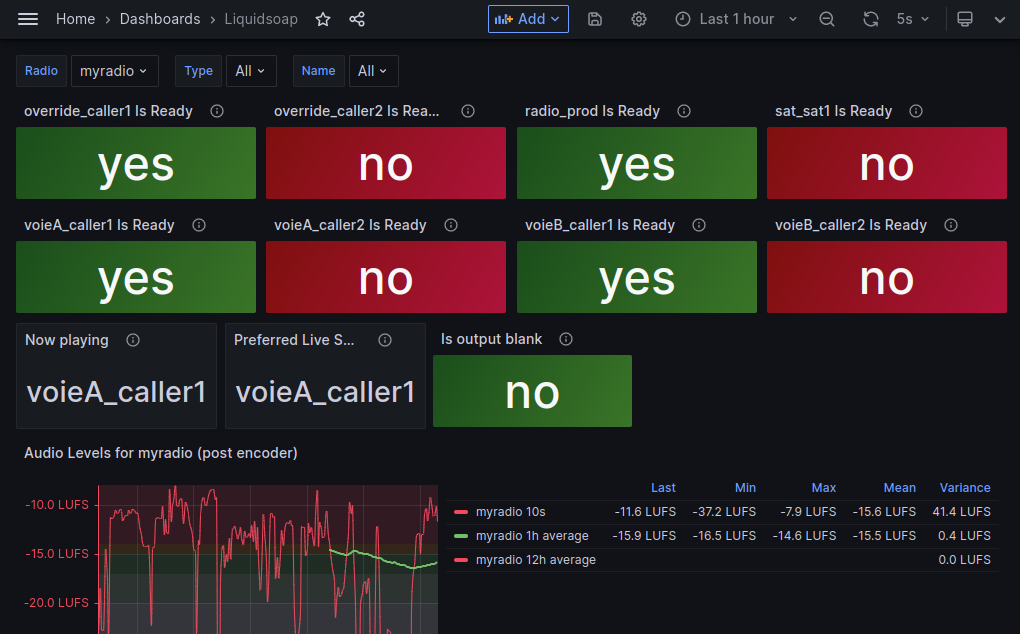
Task: Click the Now playing voieA_caller1 value
Action: [116, 392]
